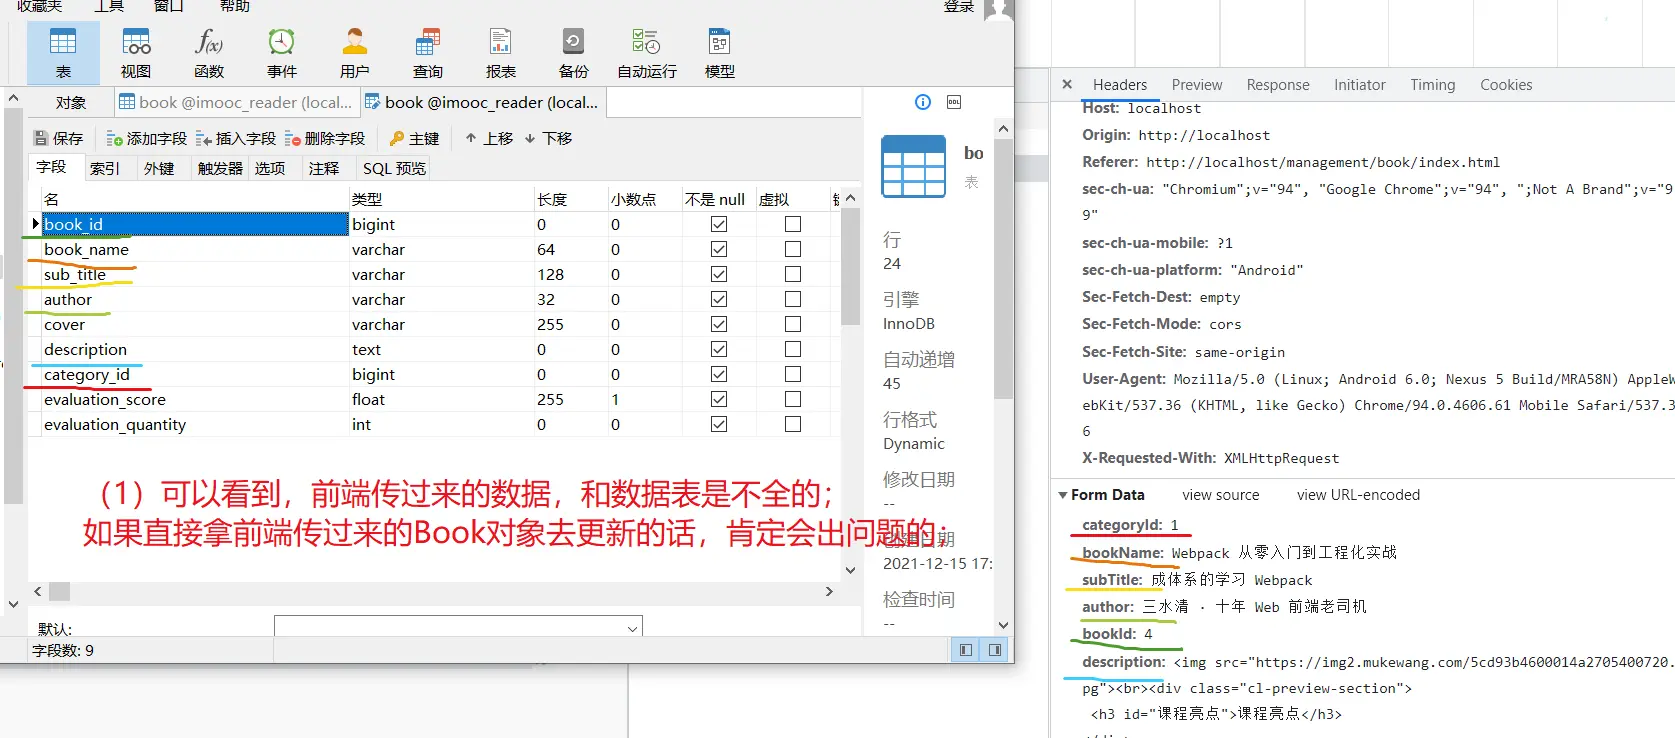This screenshot has width=1675, height=738.
Task: Click the 函数 (Function) icon
Action: (x=209, y=53)
